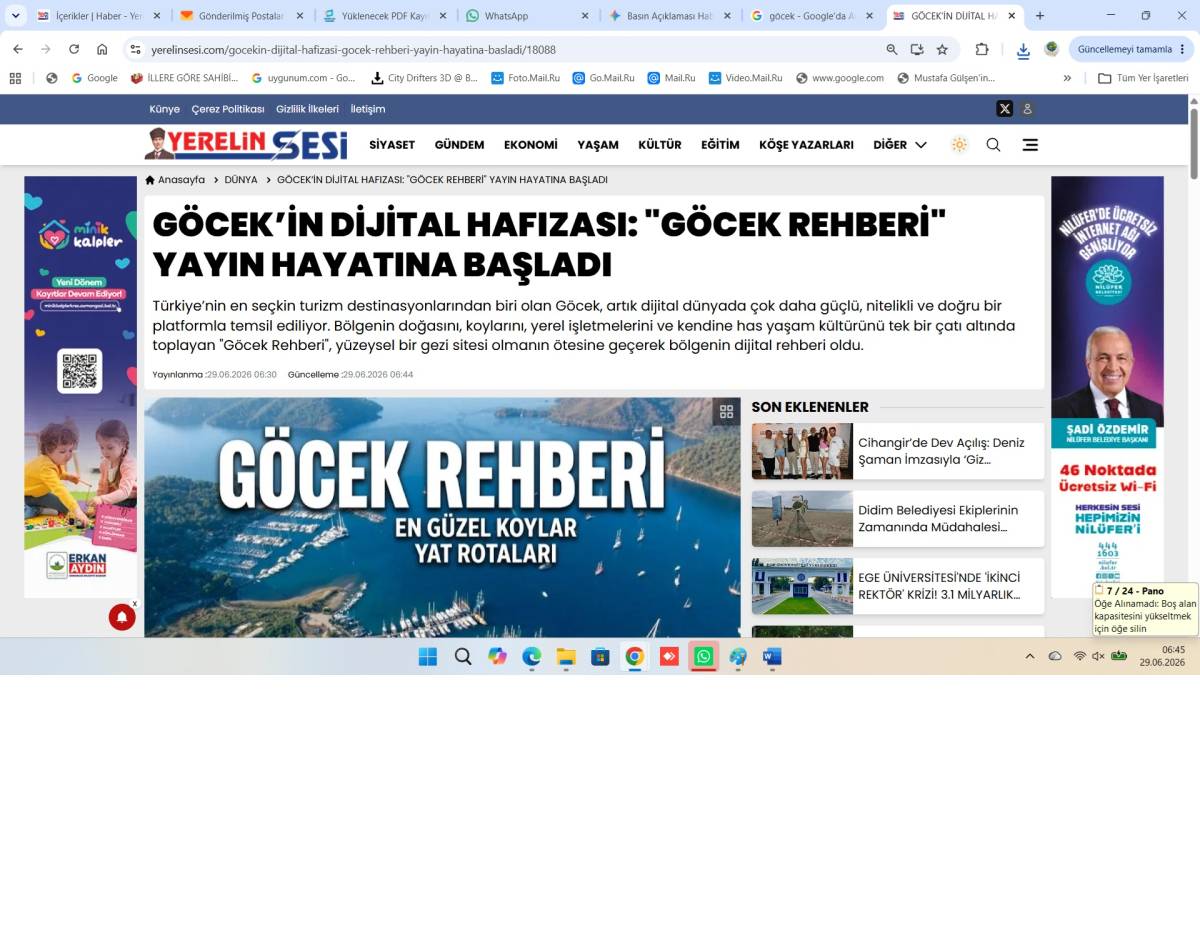
Task: Go to Anasayfa breadcrumb link
Action: click(175, 180)
